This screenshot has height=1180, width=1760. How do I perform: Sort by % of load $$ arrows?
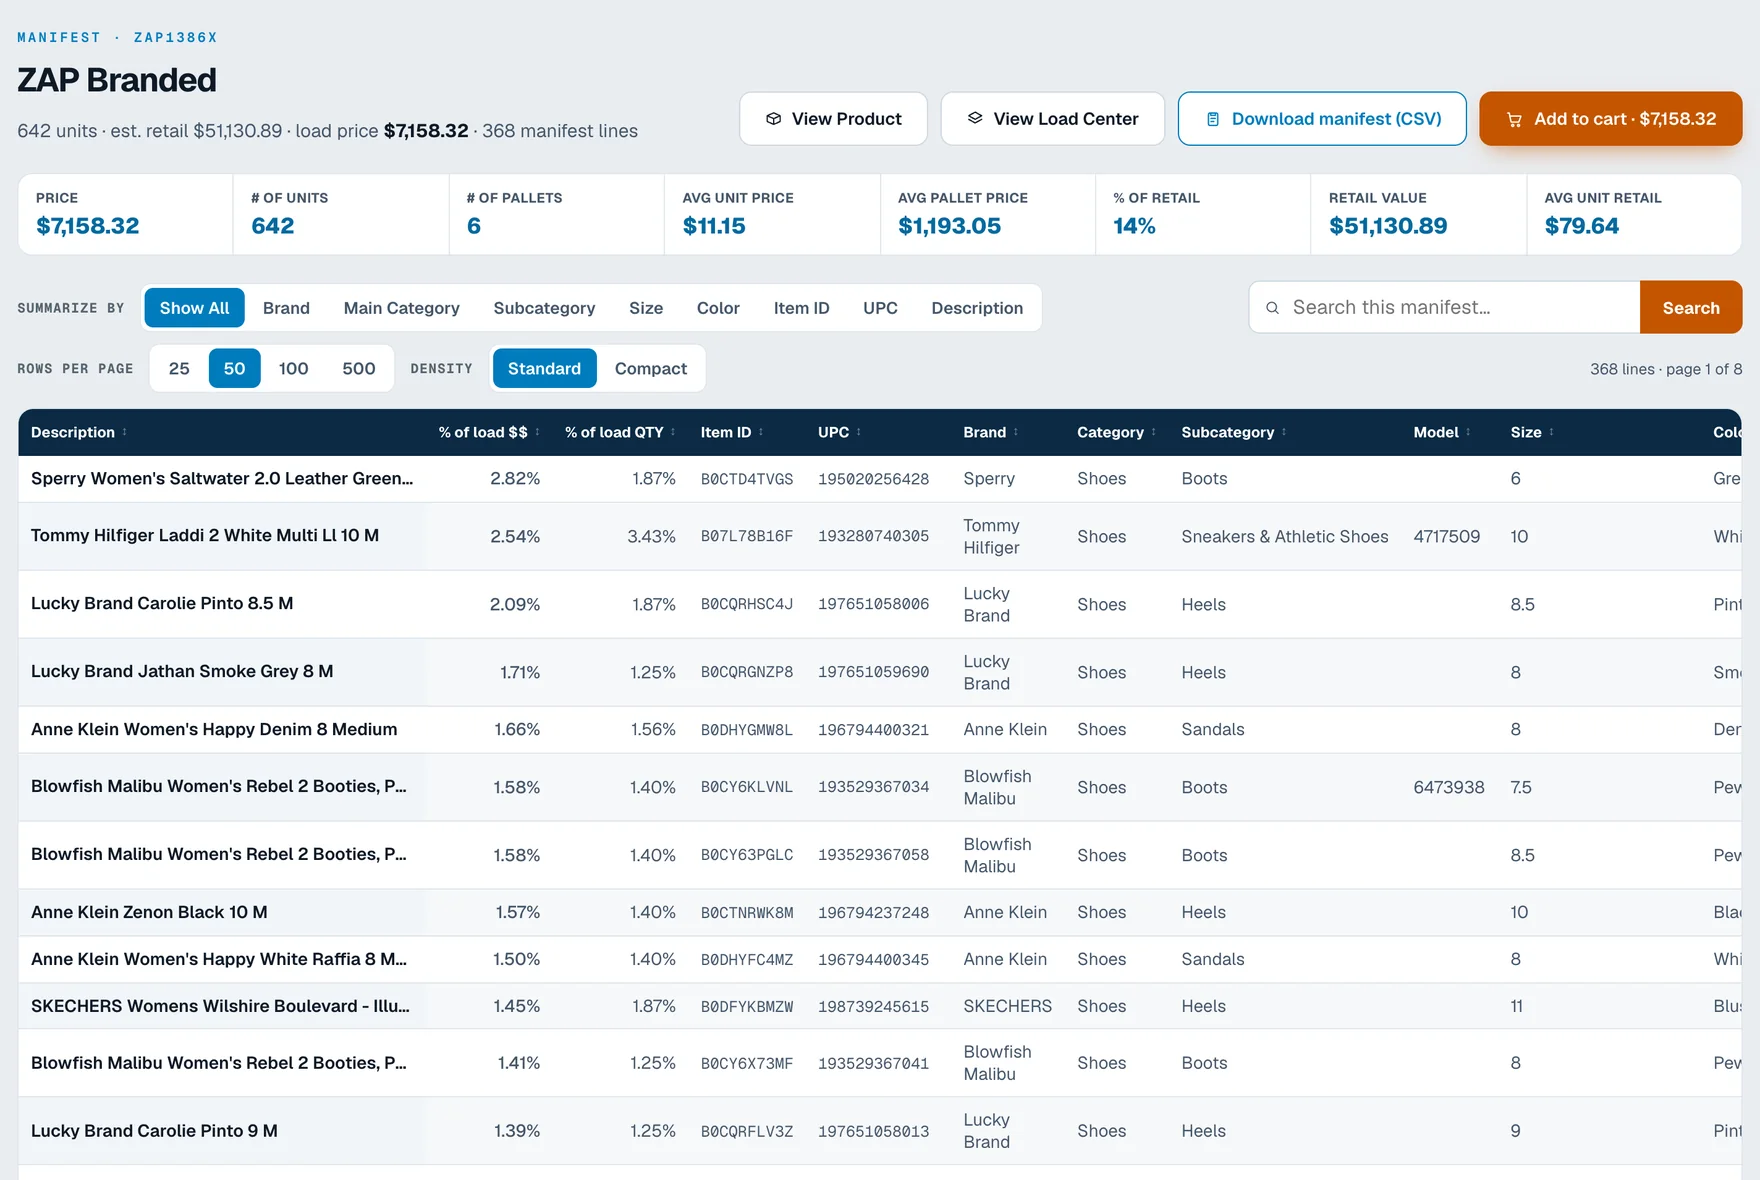538,432
